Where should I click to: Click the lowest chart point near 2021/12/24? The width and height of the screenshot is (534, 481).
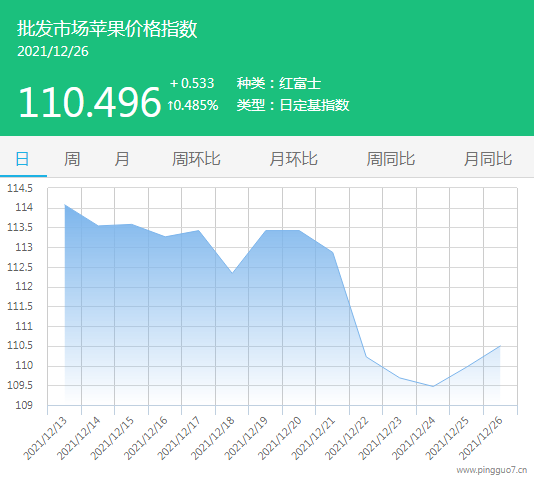tap(433, 386)
